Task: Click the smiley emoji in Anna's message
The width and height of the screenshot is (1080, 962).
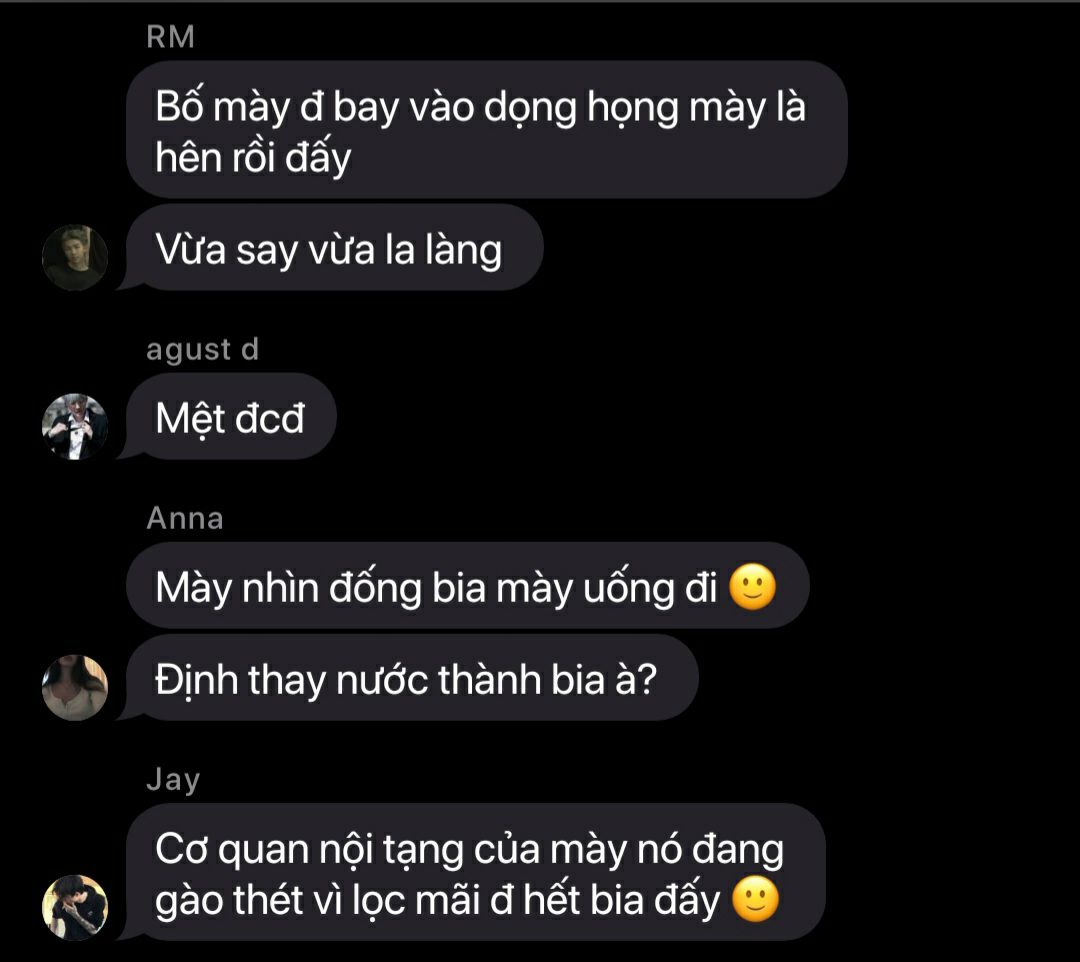Action: click(x=752, y=587)
